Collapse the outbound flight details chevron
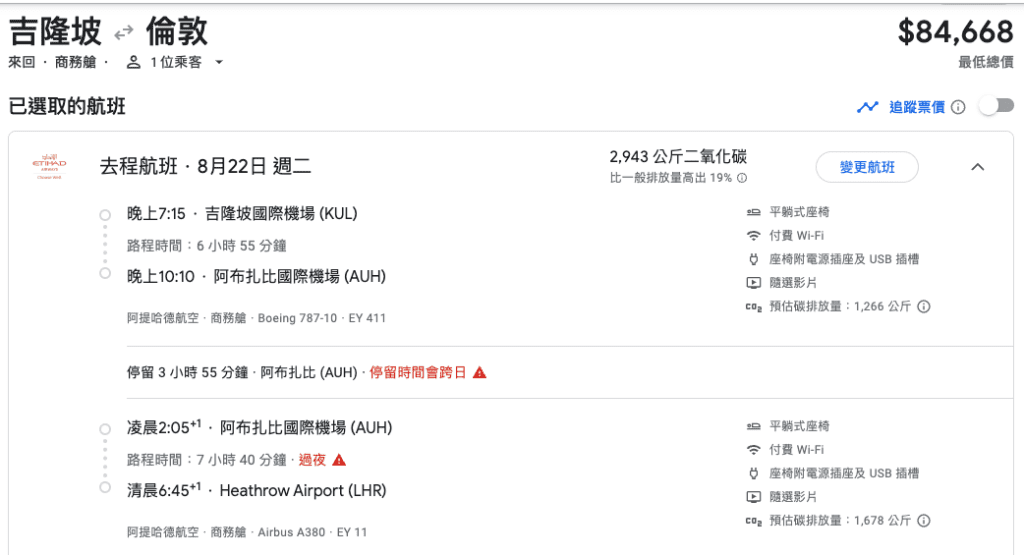The image size is (1024, 555). tap(978, 167)
